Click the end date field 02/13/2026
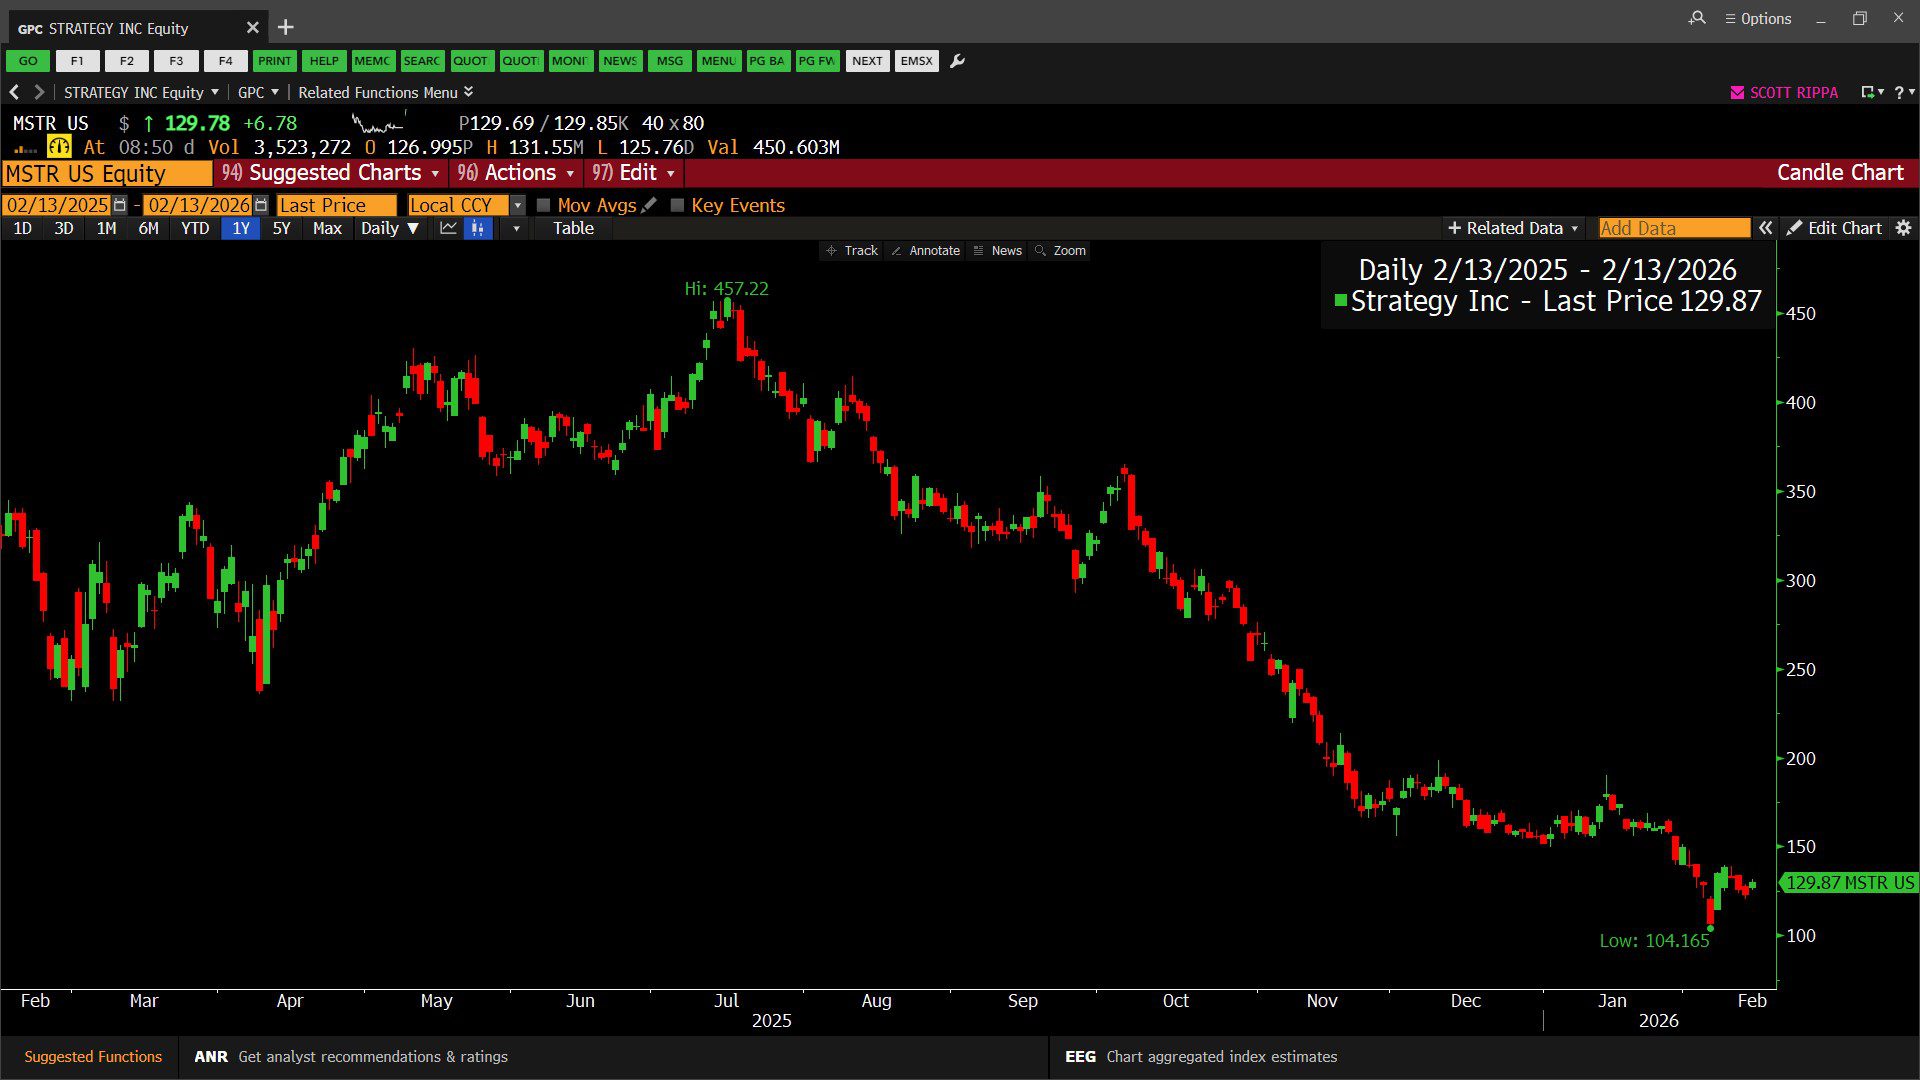Image resolution: width=1920 pixels, height=1080 pixels. tap(198, 205)
